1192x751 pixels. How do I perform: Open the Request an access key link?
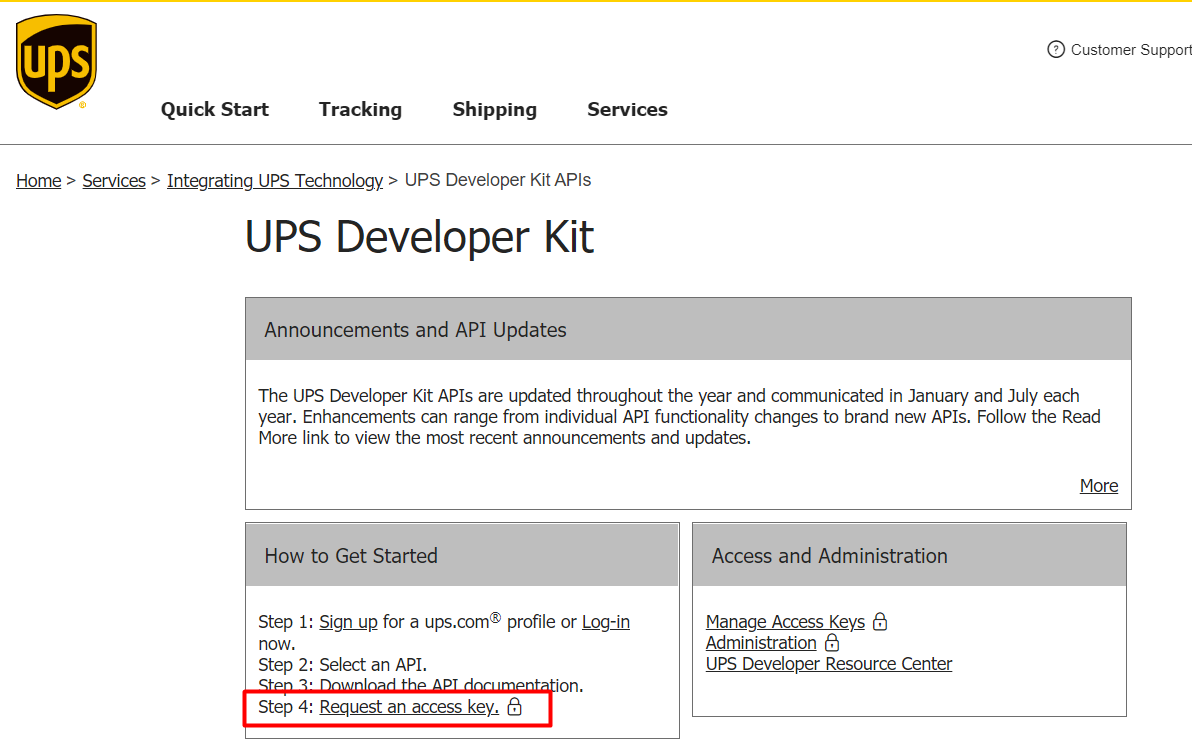(x=409, y=707)
